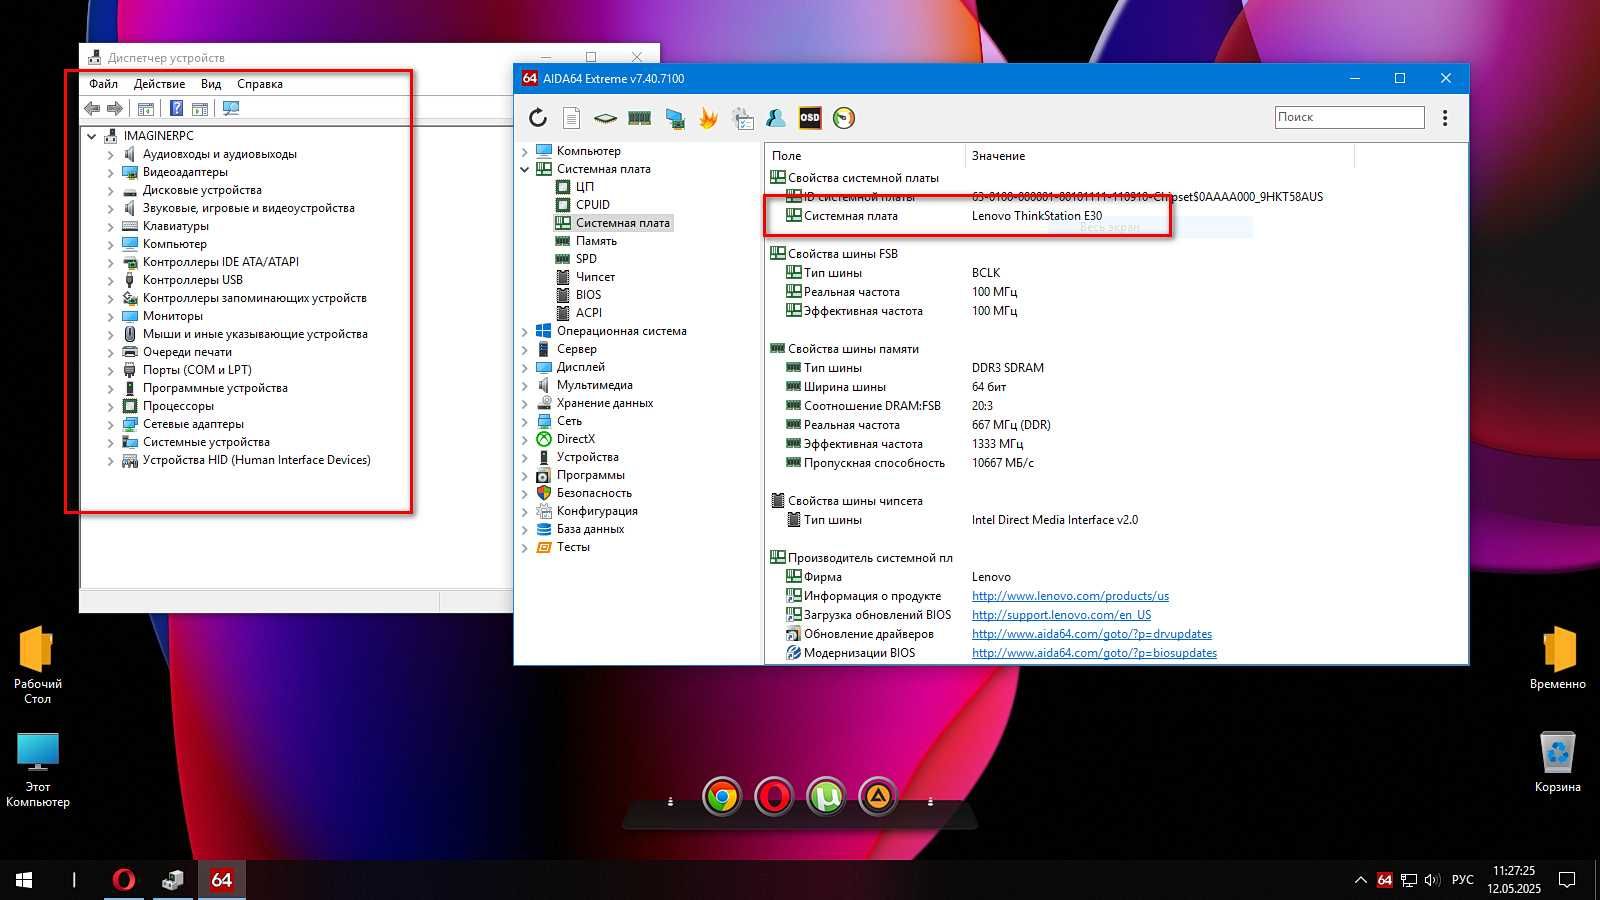Launch Google Chrome from the dock
The width and height of the screenshot is (1600, 900).
722,797
